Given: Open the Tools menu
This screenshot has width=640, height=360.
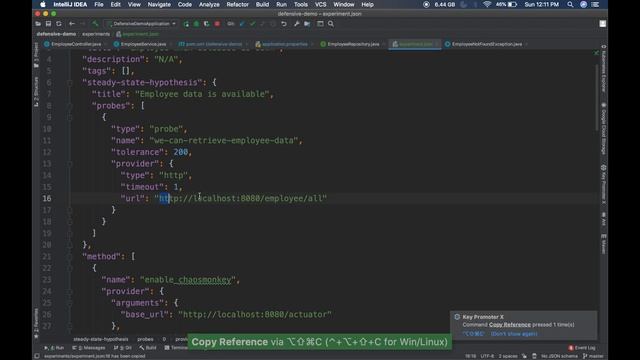Looking at the screenshot, I should [301, 4].
